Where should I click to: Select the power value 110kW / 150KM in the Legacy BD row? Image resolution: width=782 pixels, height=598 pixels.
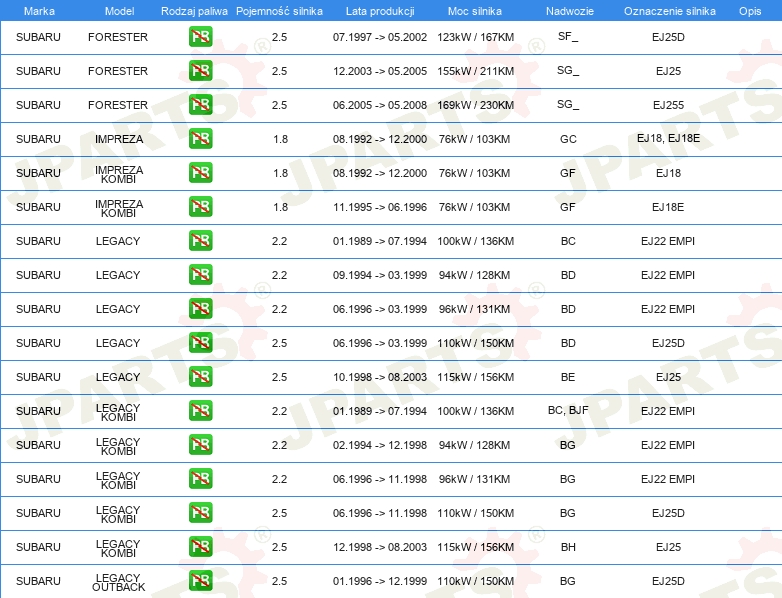[x=475, y=343]
